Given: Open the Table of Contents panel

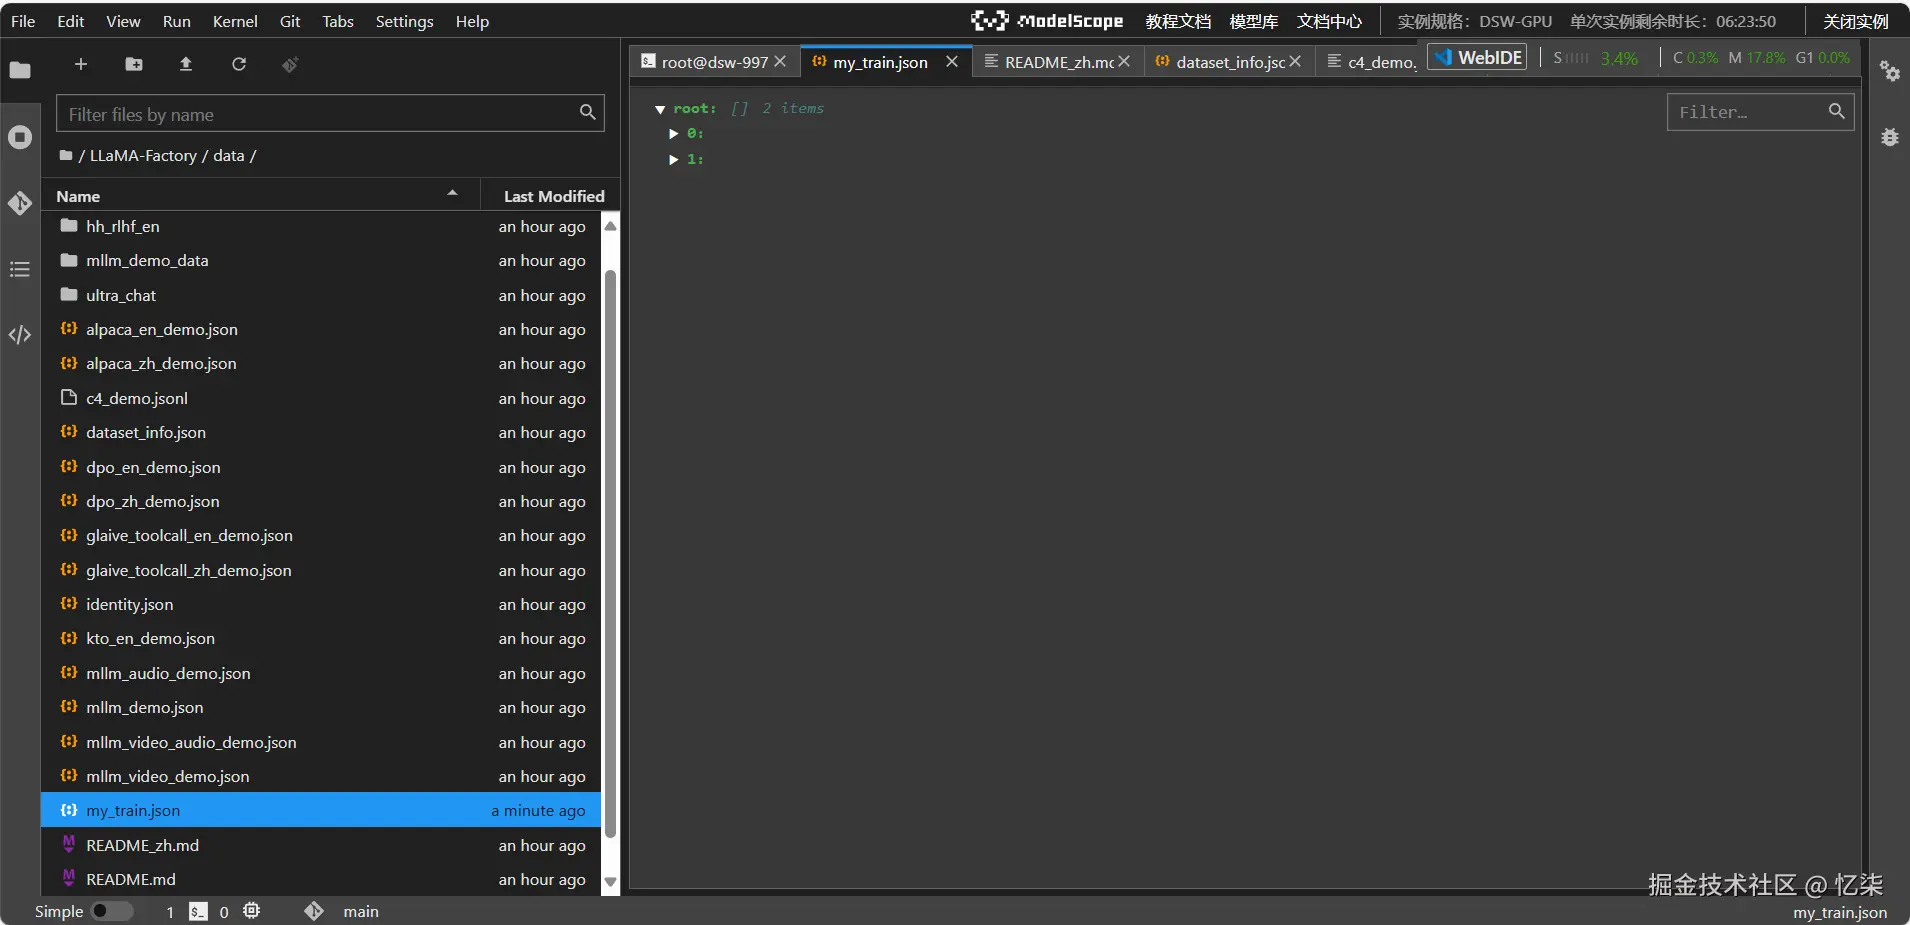Looking at the screenshot, I should (x=20, y=269).
